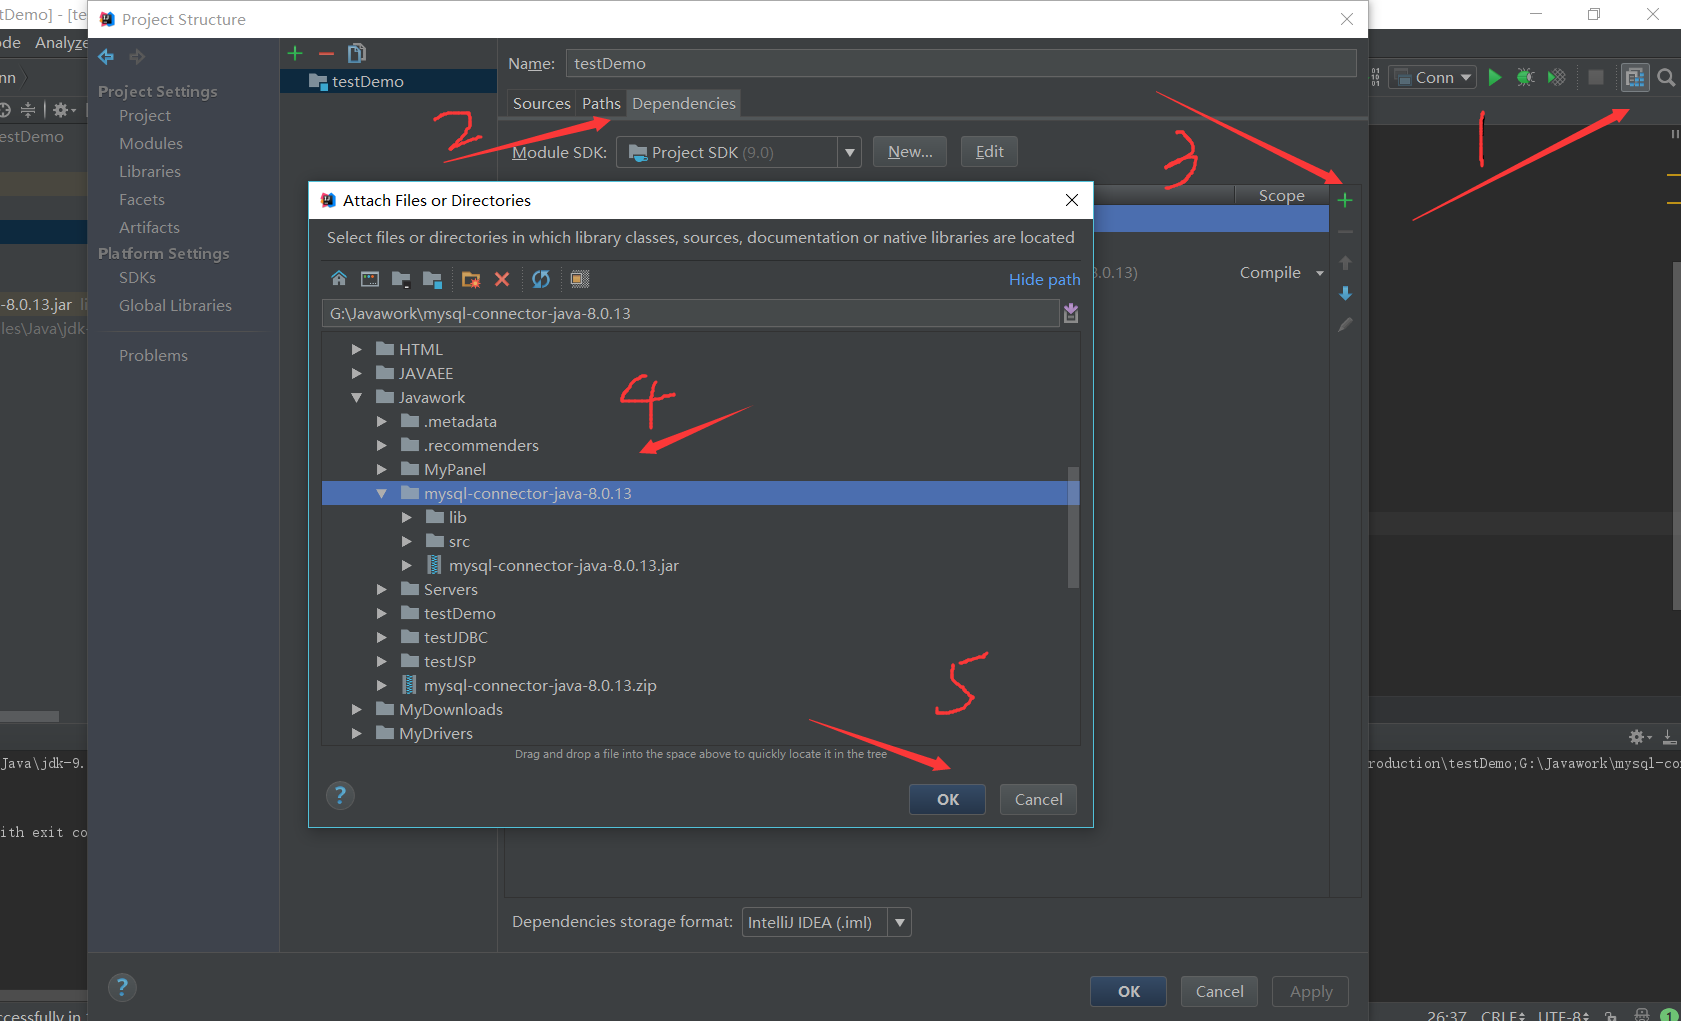Expand the MyPanel folder

pos(382,469)
